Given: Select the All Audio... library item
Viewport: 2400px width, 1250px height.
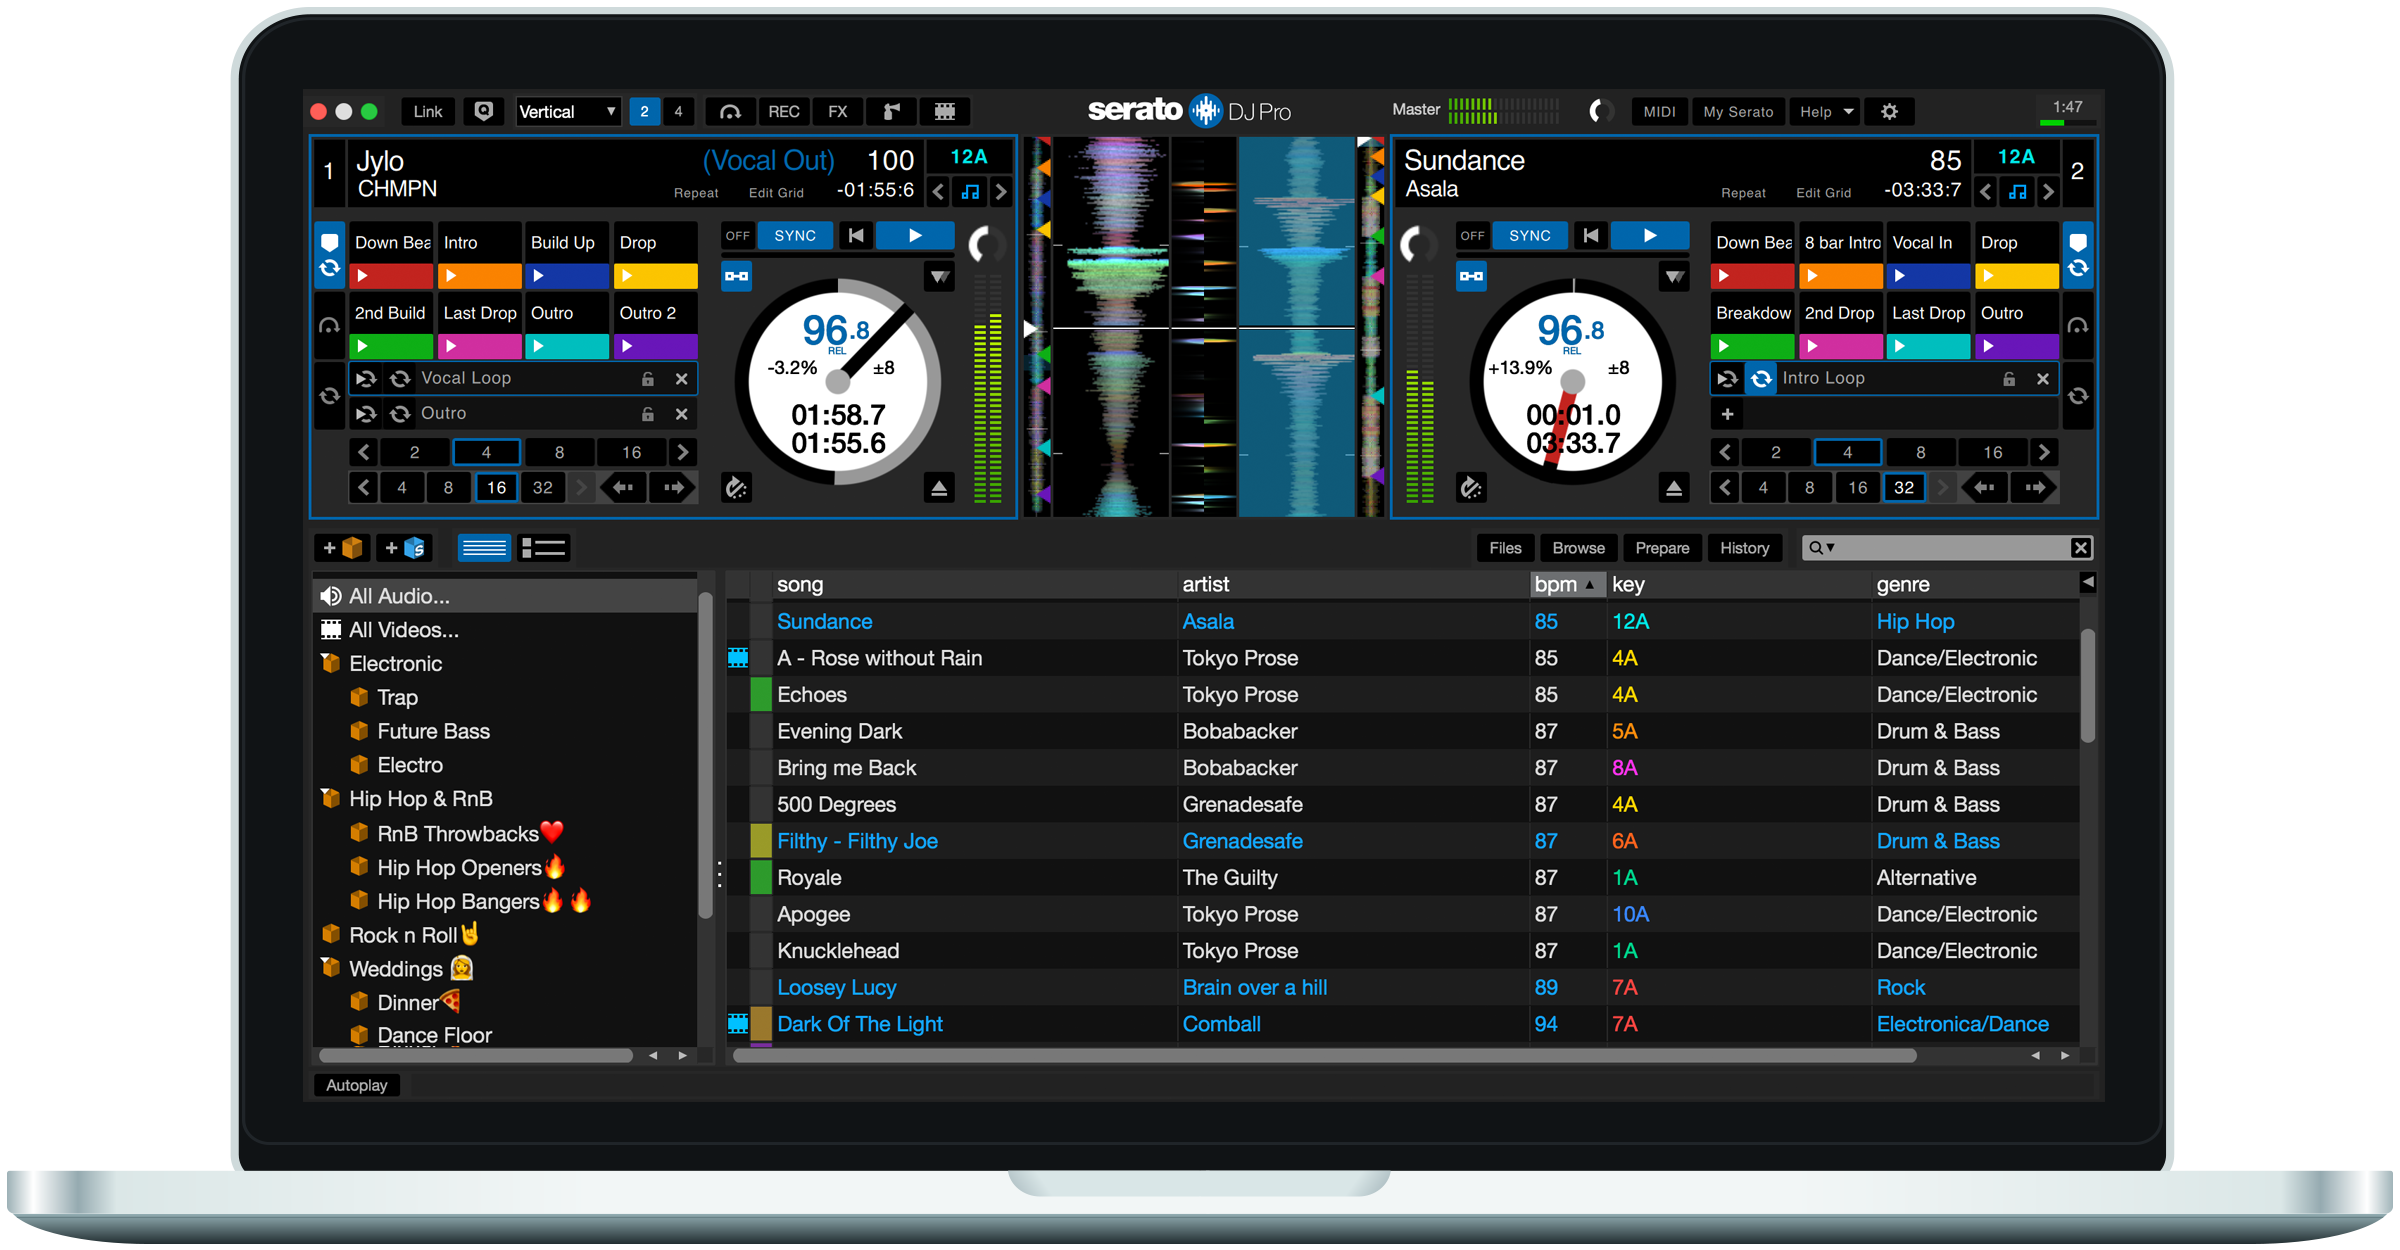Looking at the screenshot, I should tap(506, 596).
